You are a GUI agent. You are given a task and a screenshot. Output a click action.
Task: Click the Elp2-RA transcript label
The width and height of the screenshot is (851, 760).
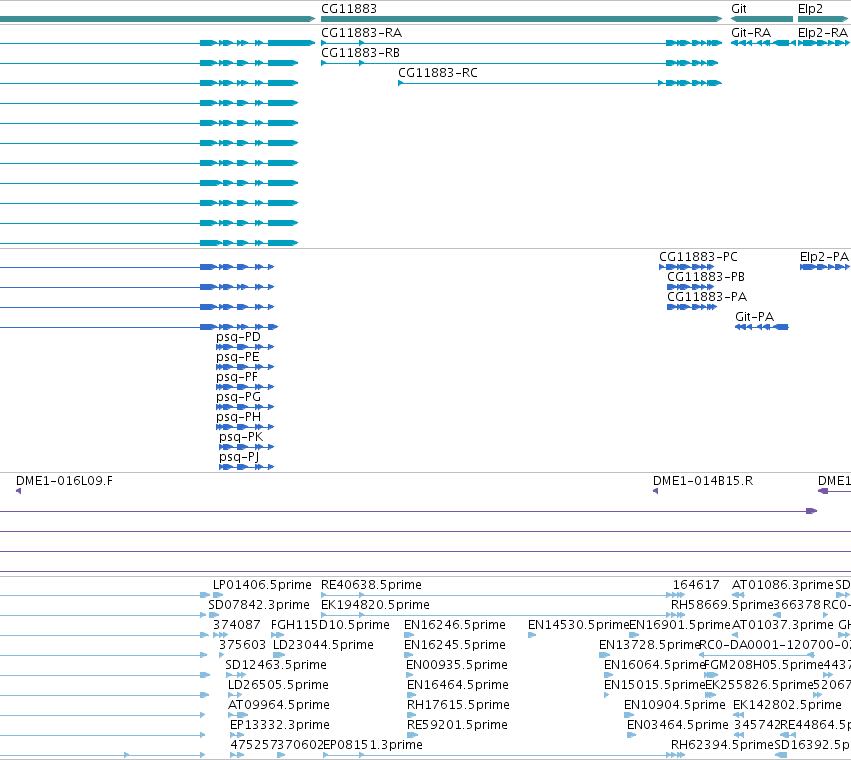[822, 33]
